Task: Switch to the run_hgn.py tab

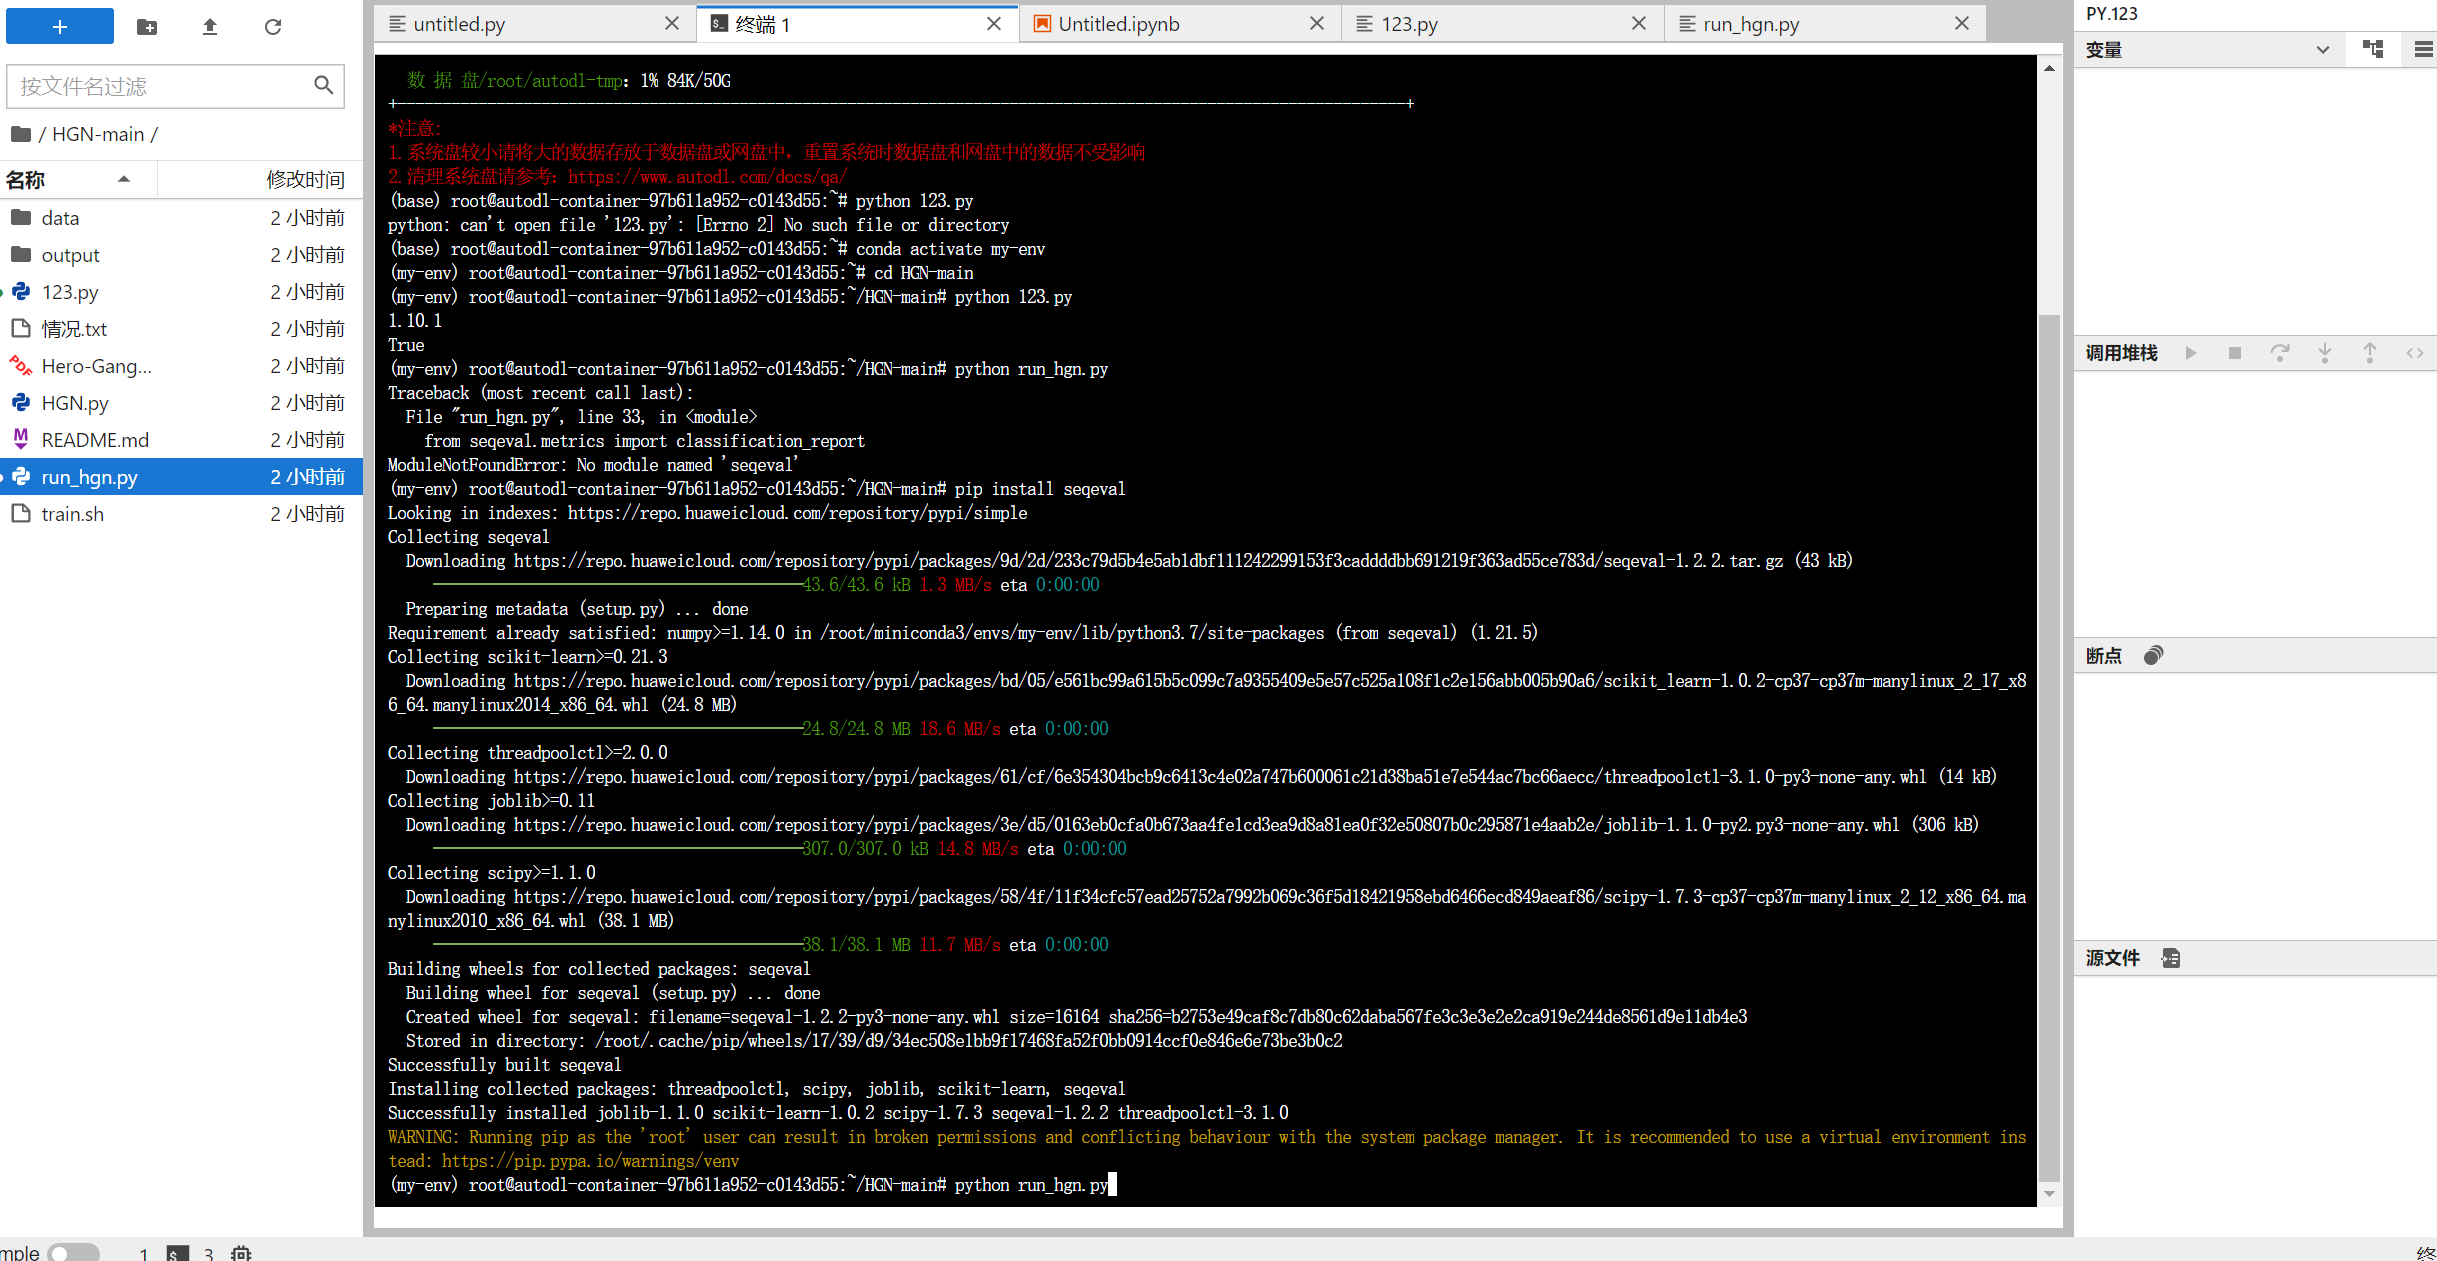Action: [1750, 24]
